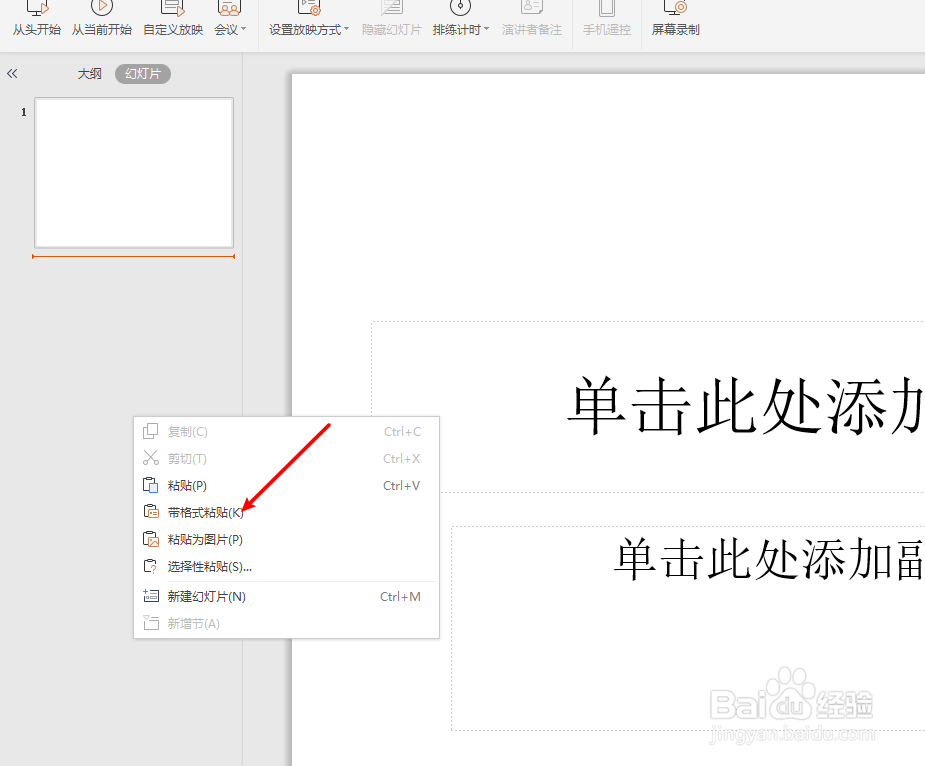The height and width of the screenshot is (766, 925).
Task: Click the 屏幕录制 screen recording button
Action: coord(675,19)
